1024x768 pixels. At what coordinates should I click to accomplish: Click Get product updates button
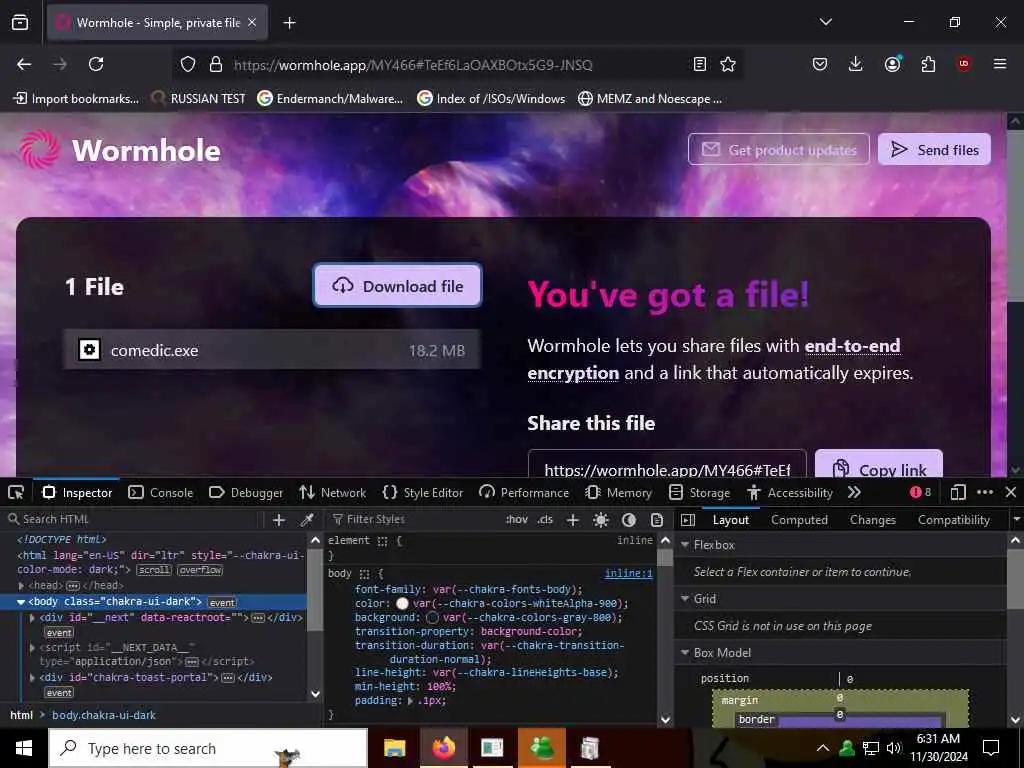point(778,150)
